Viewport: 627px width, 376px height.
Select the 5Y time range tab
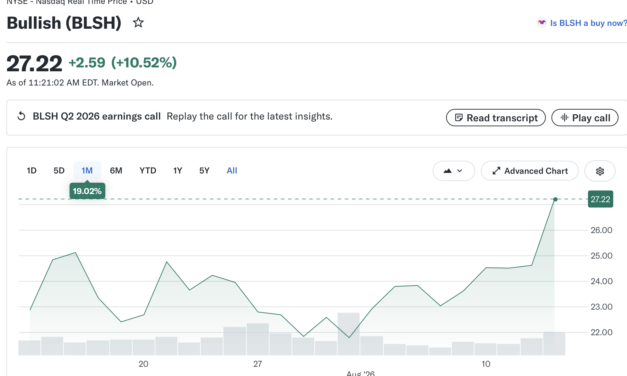(204, 170)
